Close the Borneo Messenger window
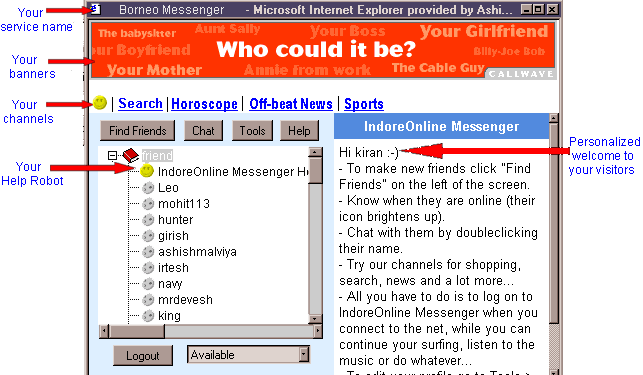The width and height of the screenshot is (643, 375). [552, 9]
